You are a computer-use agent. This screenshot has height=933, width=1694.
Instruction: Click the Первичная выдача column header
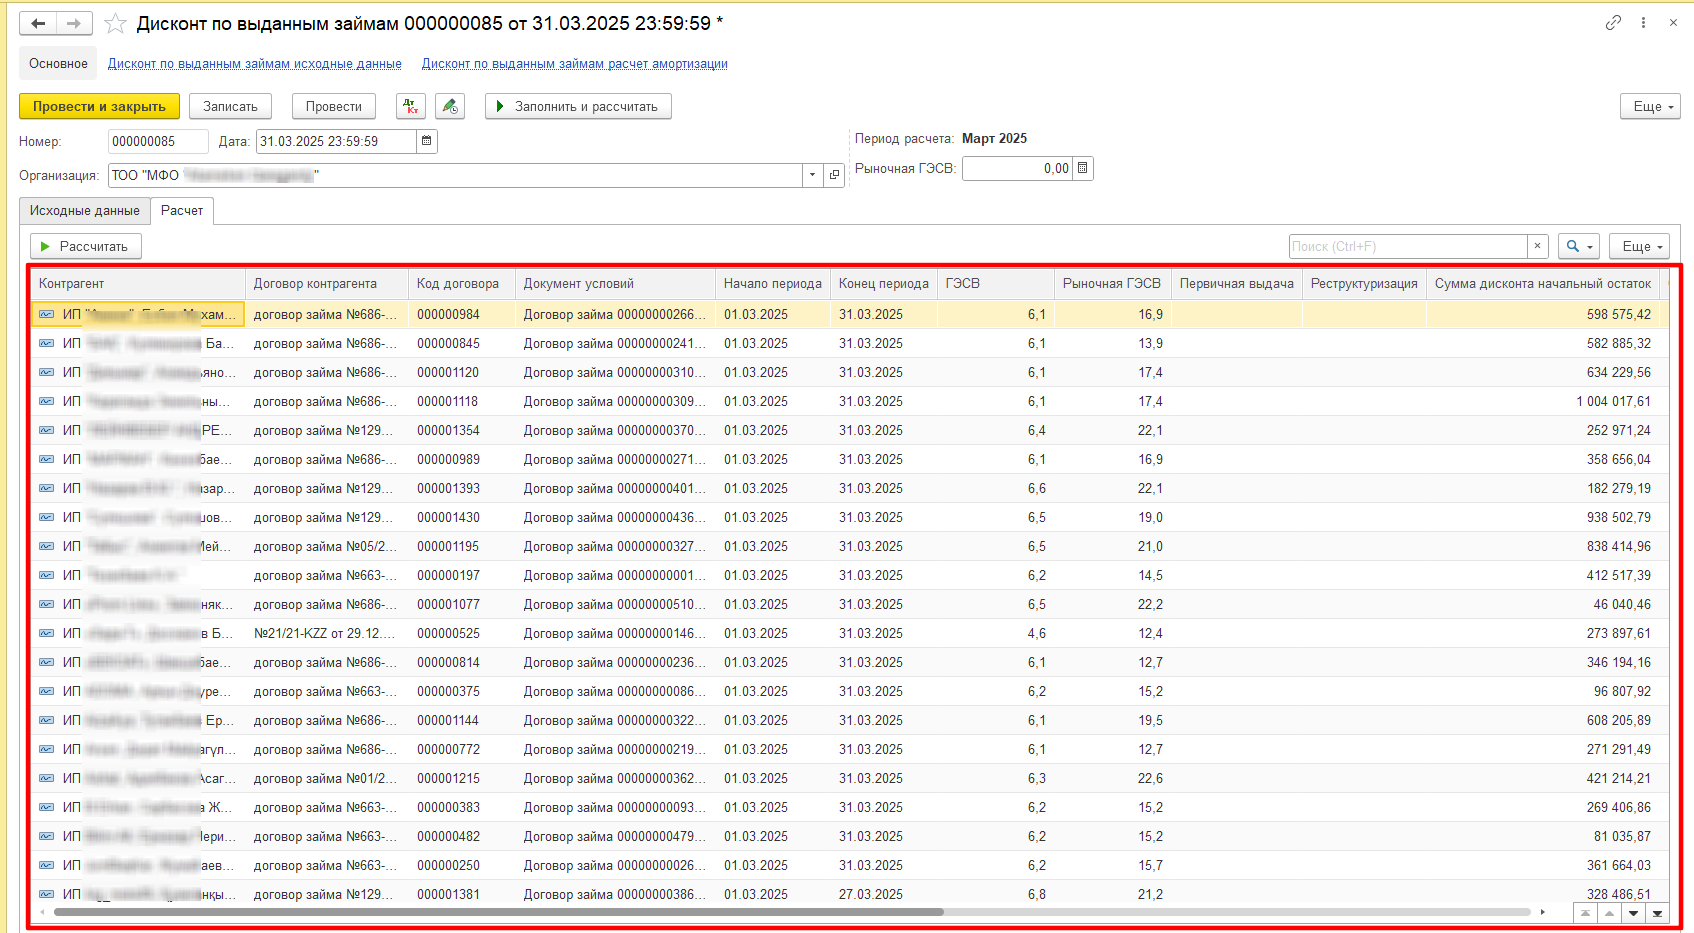[x=1237, y=284]
